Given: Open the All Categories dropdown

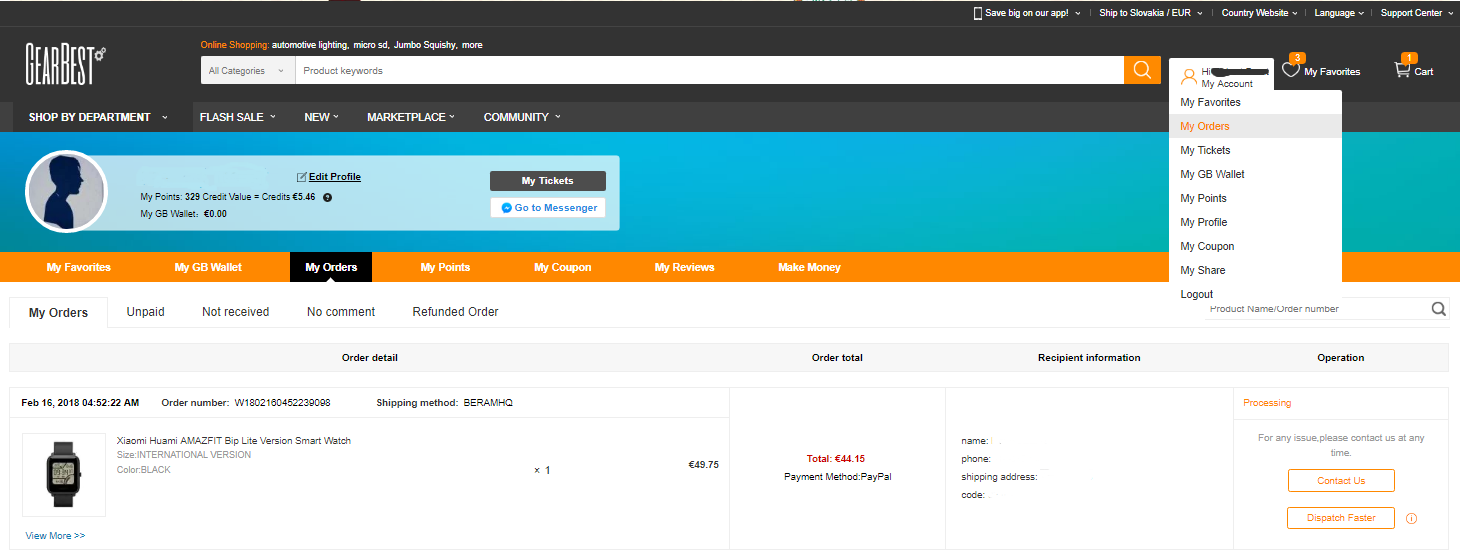Looking at the screenshot, I should [248, 71].
